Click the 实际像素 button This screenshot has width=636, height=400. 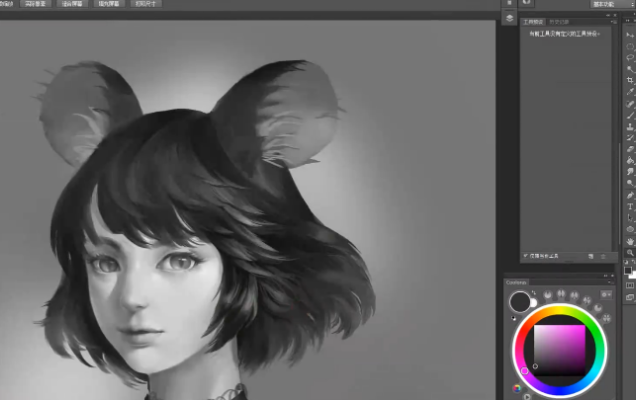[35, 4]
